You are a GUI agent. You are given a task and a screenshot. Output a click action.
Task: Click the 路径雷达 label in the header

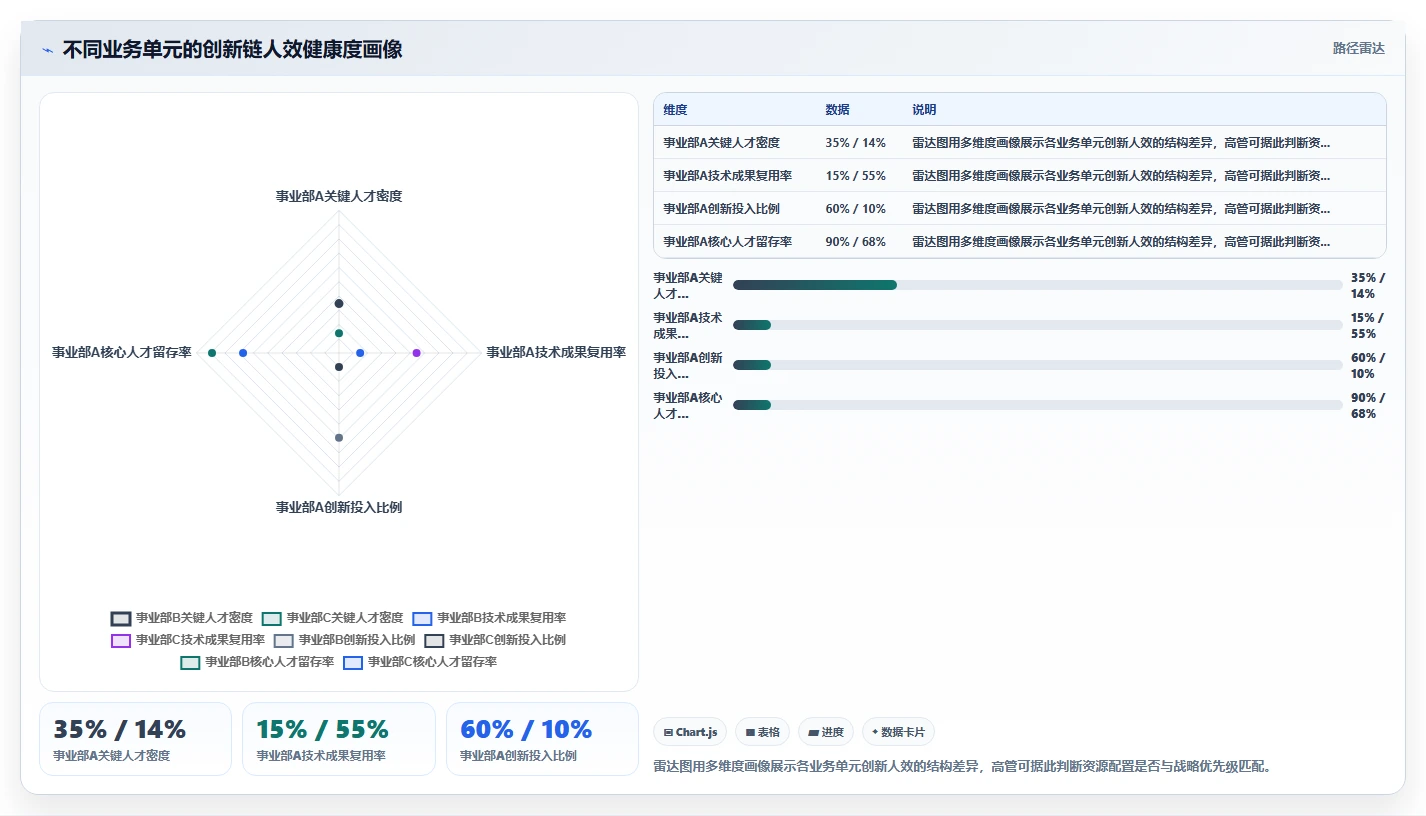(x=1358, y=48)
